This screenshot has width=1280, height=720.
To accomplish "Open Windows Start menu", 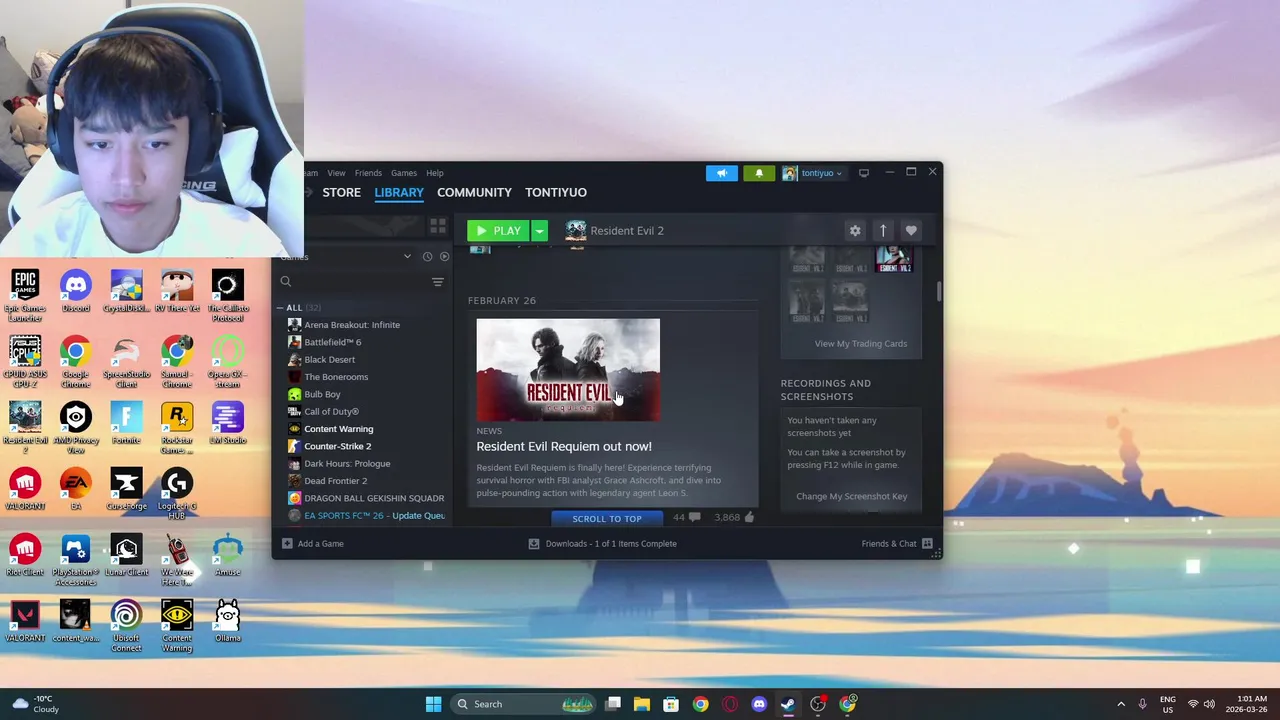I will (x=433, y=704).
